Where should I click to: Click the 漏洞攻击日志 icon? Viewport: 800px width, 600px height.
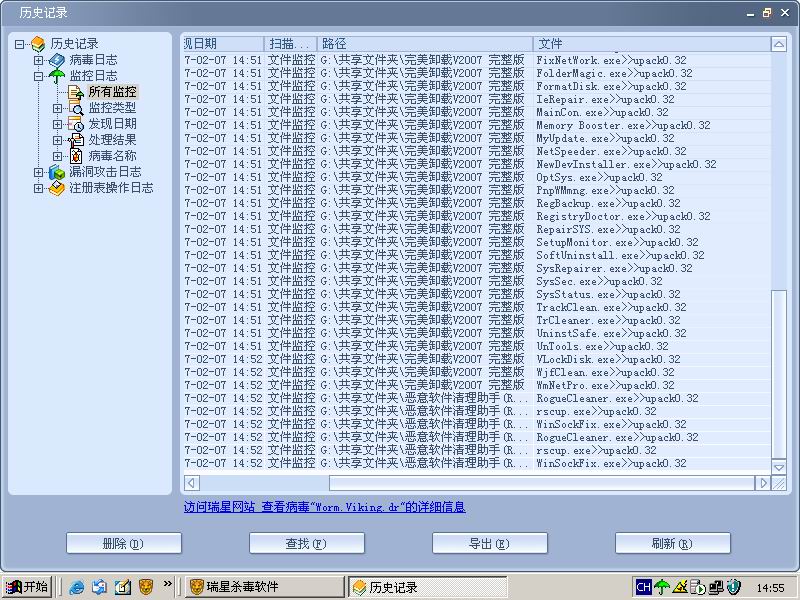(x=57, y=172)
